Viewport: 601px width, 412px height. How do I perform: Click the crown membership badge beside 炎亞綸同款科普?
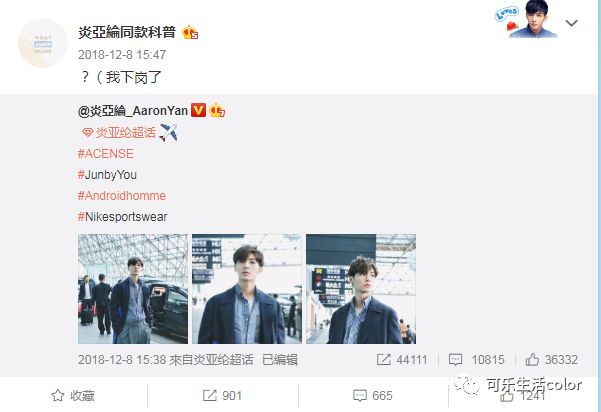point(190,33)
